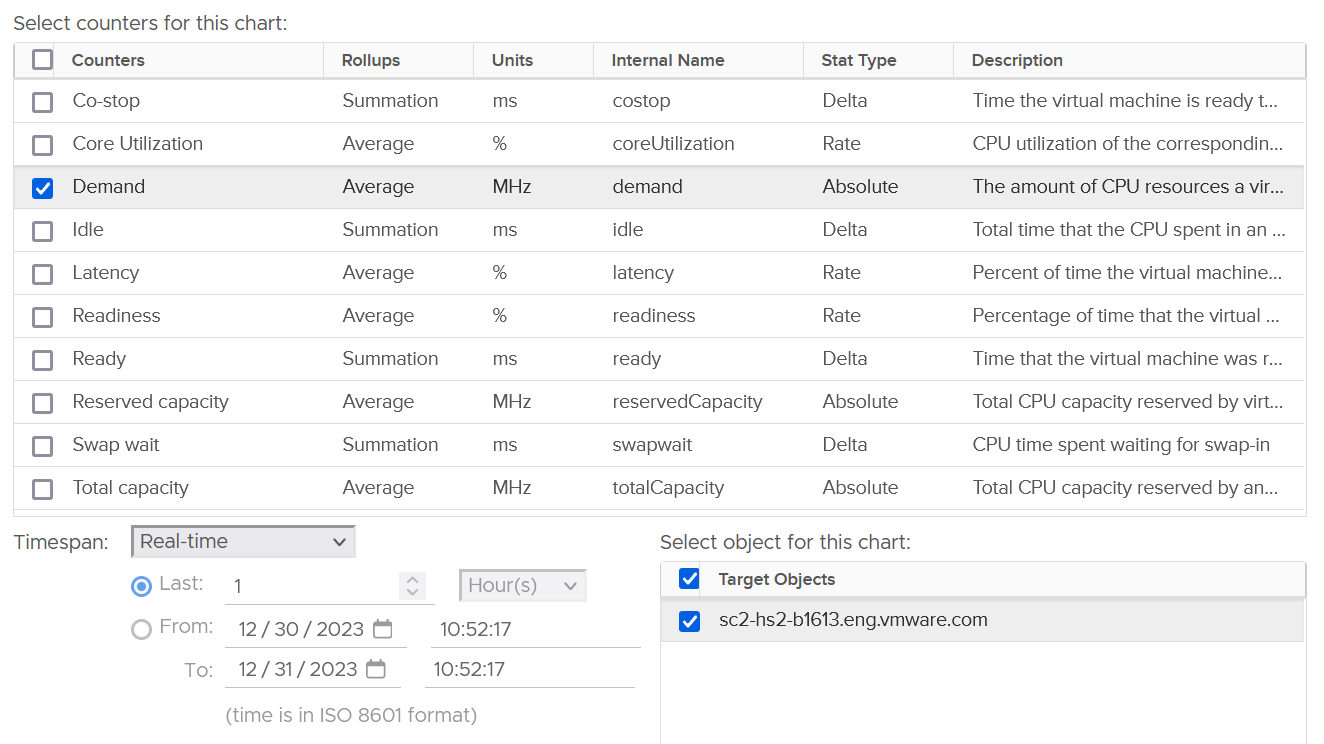Sort by Units column header
Image resolution: width=1324 pixels, height=744 pixels.
click(513, 60)
